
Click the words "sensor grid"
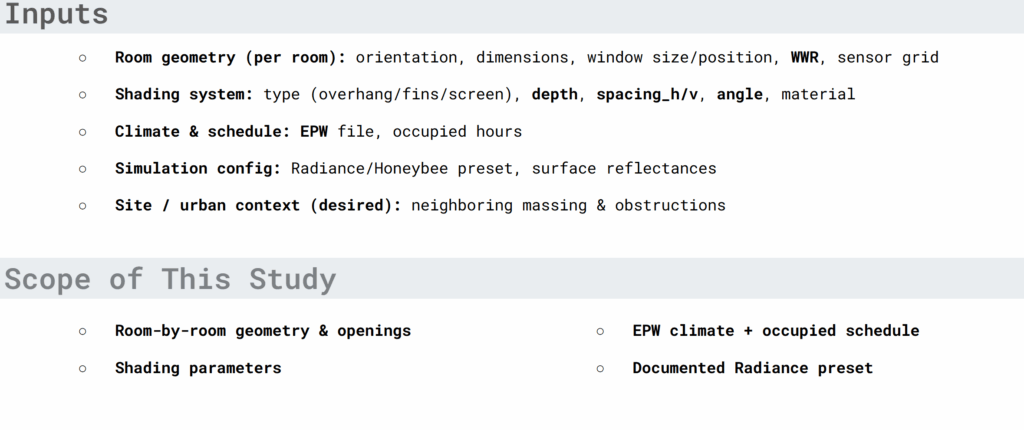point(888,57)
